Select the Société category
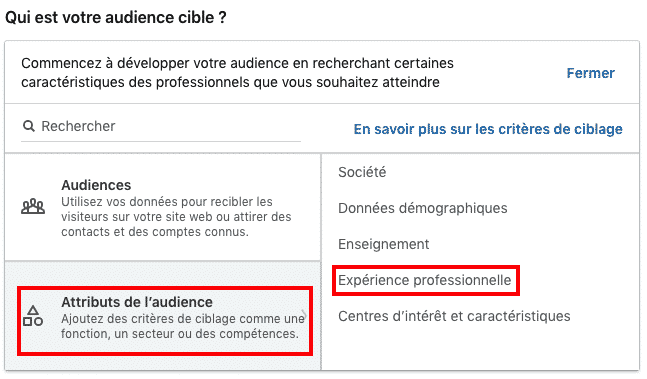This screenshot has width=647, height=379. tap(362, 172)
